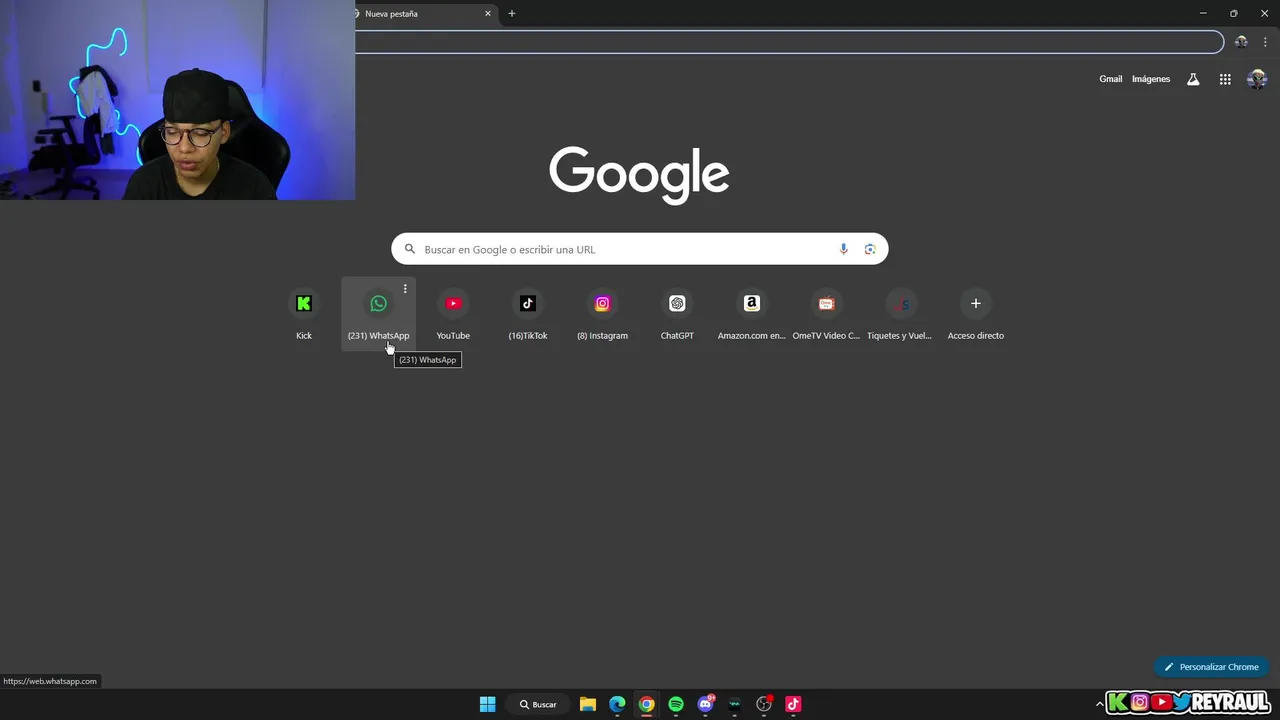Viewport: 1280px width, 720px height.
Task: Minimize the Chrome window
Action: tap(1203, 14)
